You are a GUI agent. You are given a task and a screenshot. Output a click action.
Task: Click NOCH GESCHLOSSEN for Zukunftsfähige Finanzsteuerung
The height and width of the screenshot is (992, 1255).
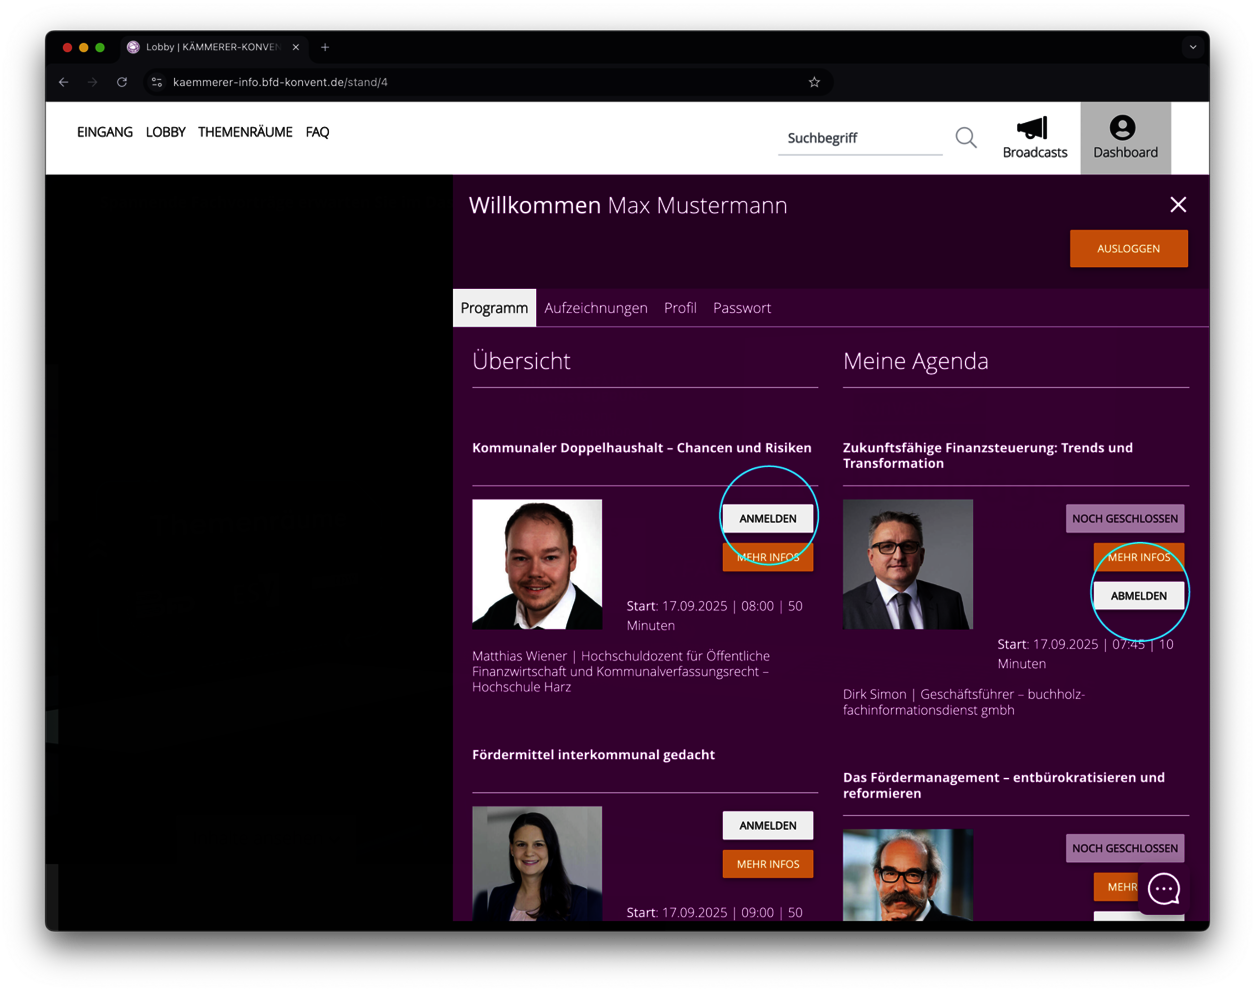[x=1125, y=518]
